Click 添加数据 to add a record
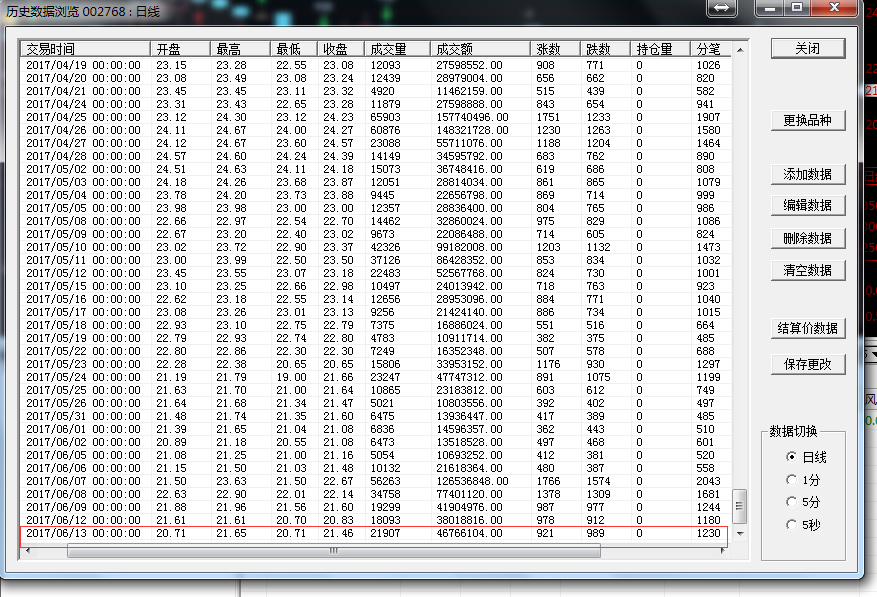The height and width of the screenshot is (597, 877). (808, 175)
